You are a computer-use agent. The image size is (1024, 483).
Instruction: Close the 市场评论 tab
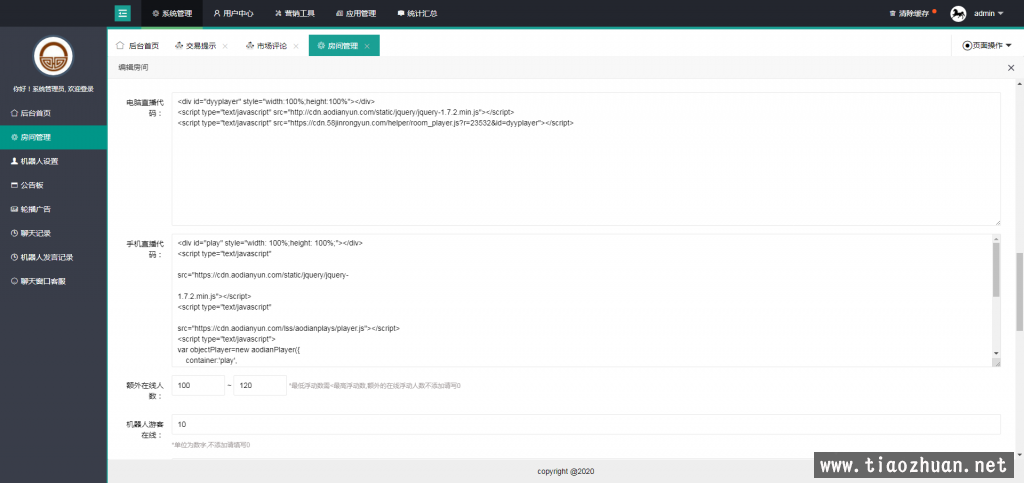pyautogui.click(x=296, y=46)
